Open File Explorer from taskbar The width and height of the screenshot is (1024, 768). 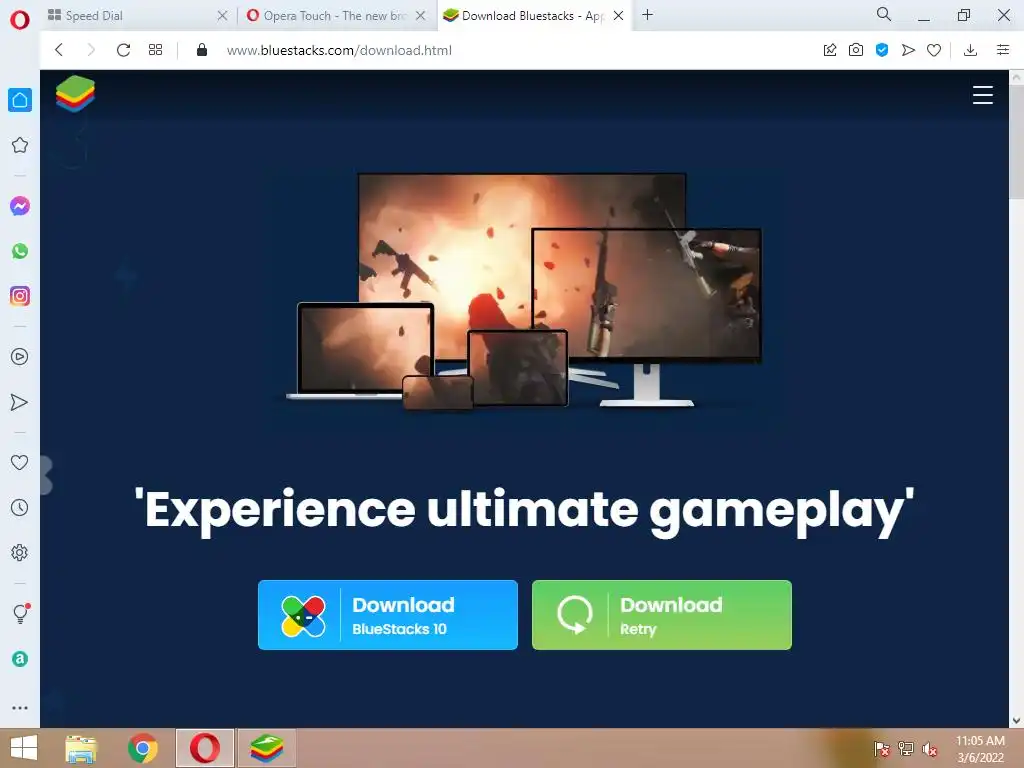[x=81, y=748]
